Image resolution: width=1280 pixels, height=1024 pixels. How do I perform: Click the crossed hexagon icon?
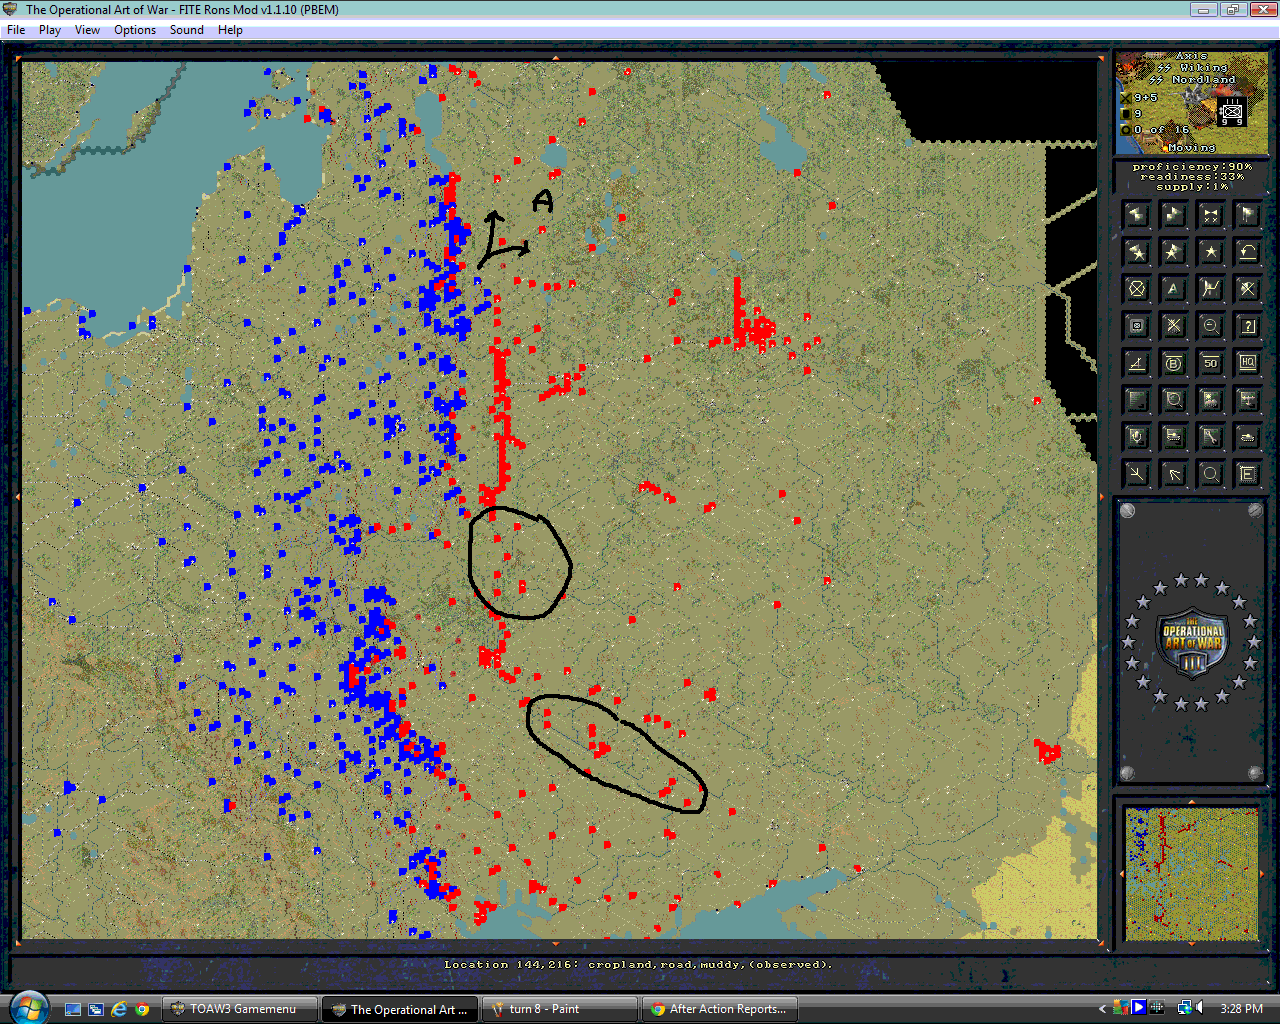tap(1137, 289)
